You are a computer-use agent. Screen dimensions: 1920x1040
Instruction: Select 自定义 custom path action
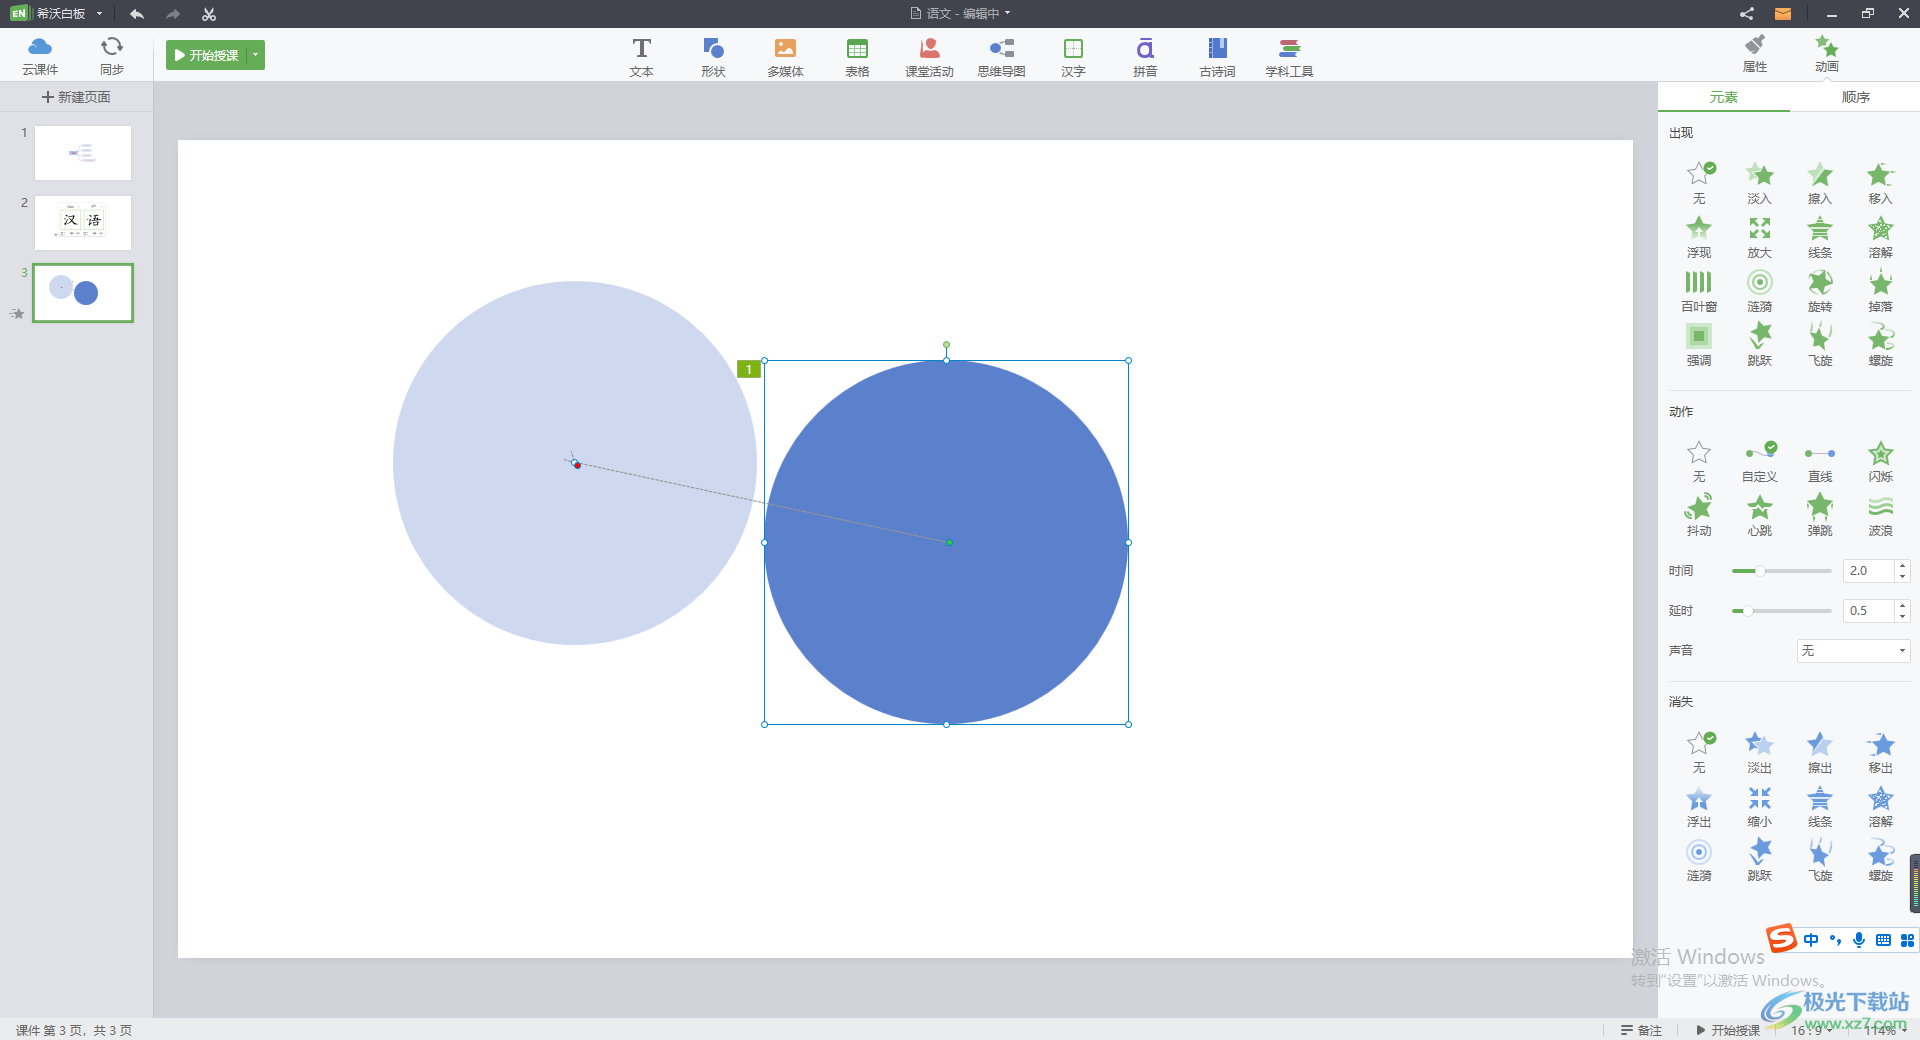tap(1759, 461)
